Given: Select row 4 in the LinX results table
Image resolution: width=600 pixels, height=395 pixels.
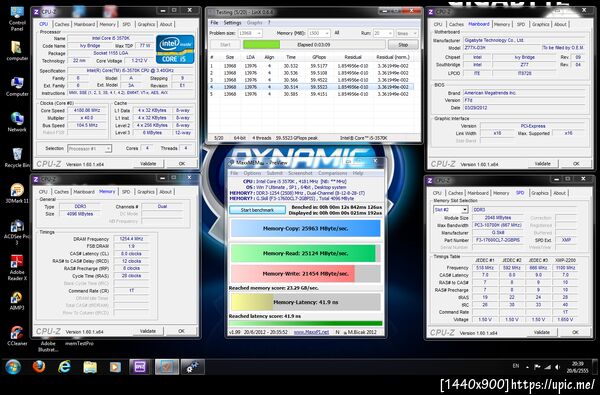Looking at the screenshot, I should click(311, 87).
